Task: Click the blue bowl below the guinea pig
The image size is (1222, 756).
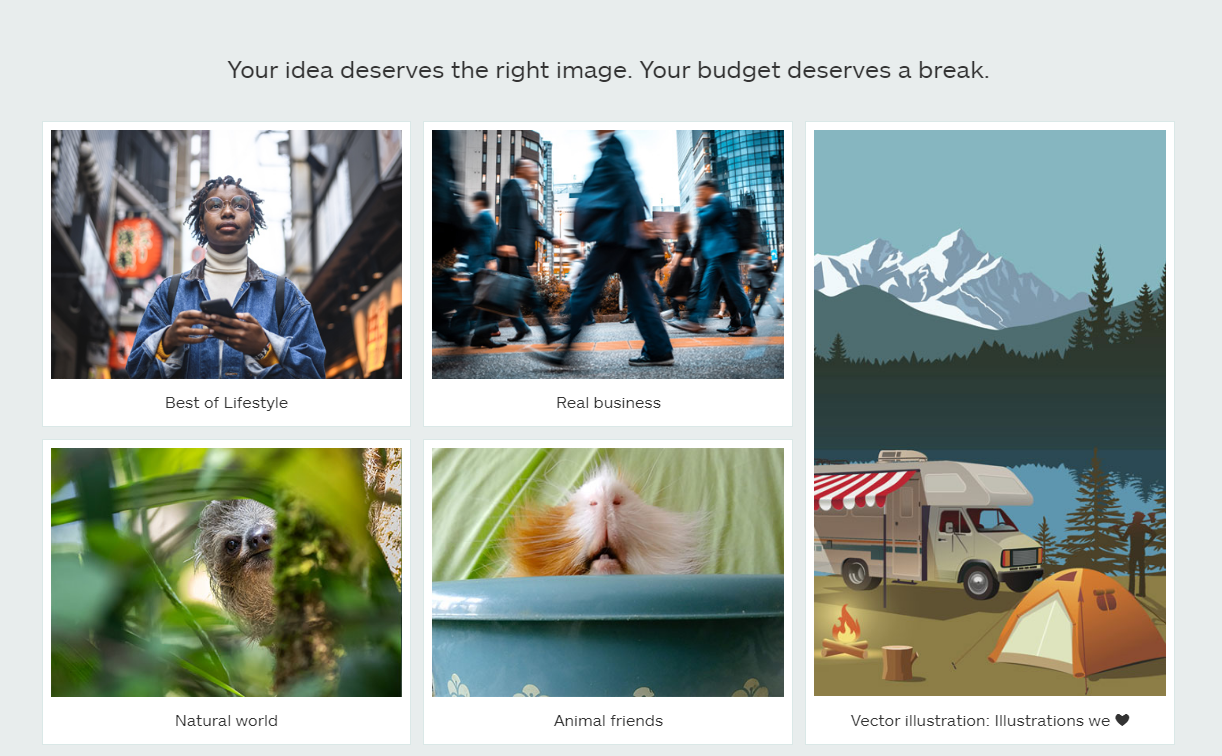Action: [608, 636]
